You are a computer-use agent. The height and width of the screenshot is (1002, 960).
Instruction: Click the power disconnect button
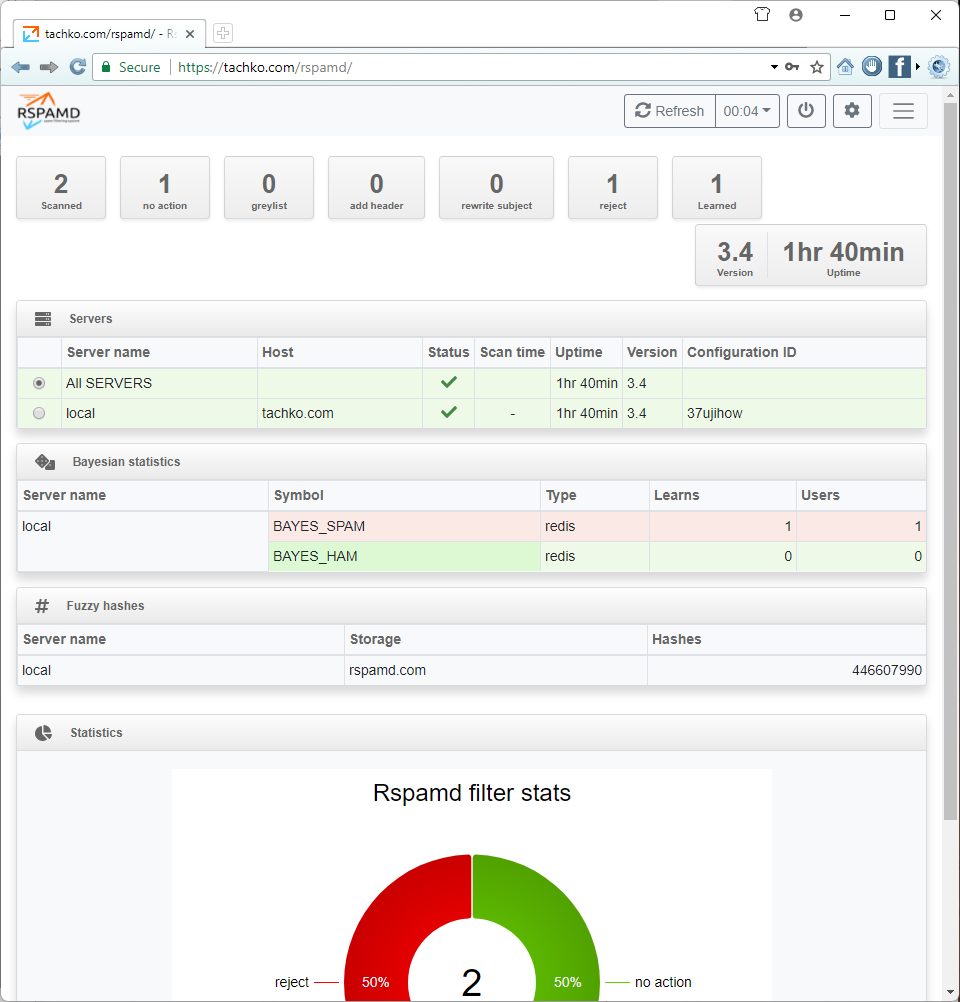(x=806, y=111)
